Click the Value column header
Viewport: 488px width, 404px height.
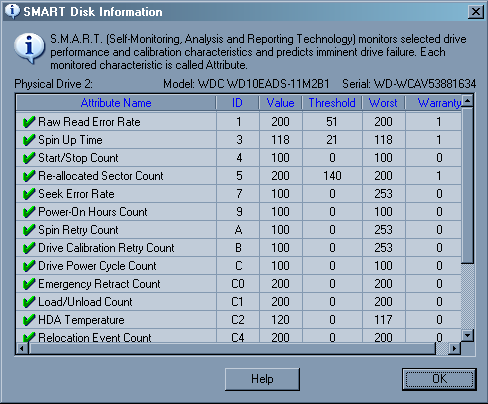(x=280, y=103)
